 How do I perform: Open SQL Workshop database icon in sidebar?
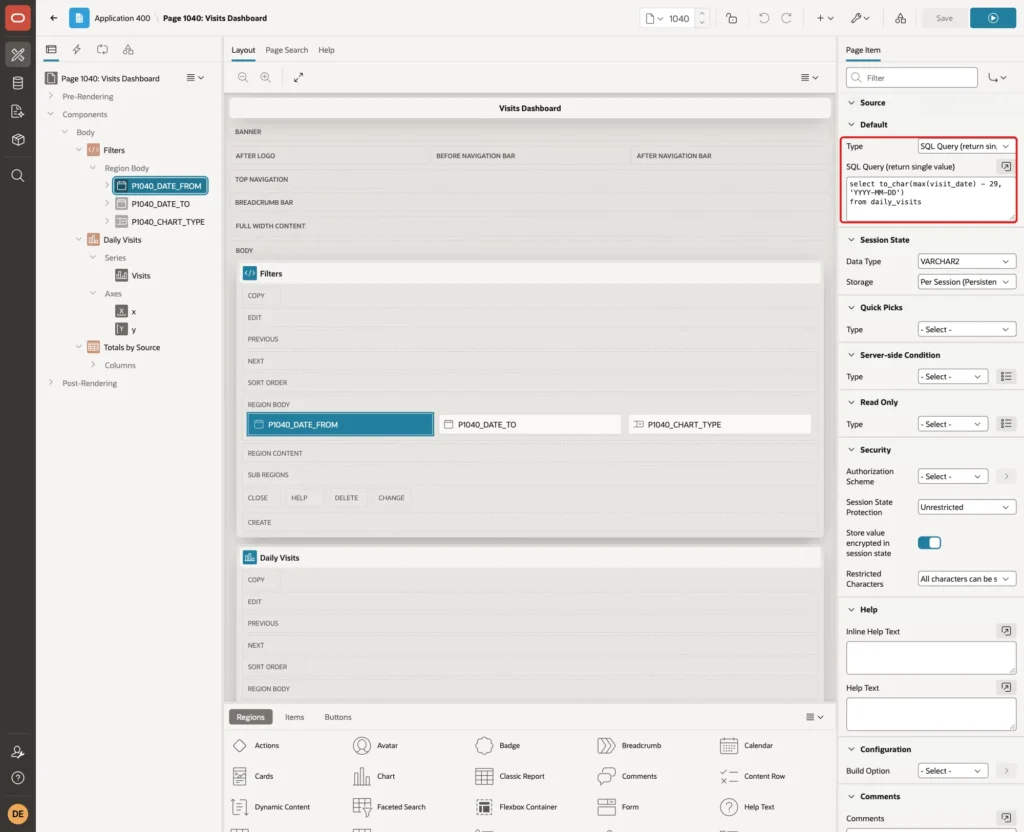click(18, 83)
